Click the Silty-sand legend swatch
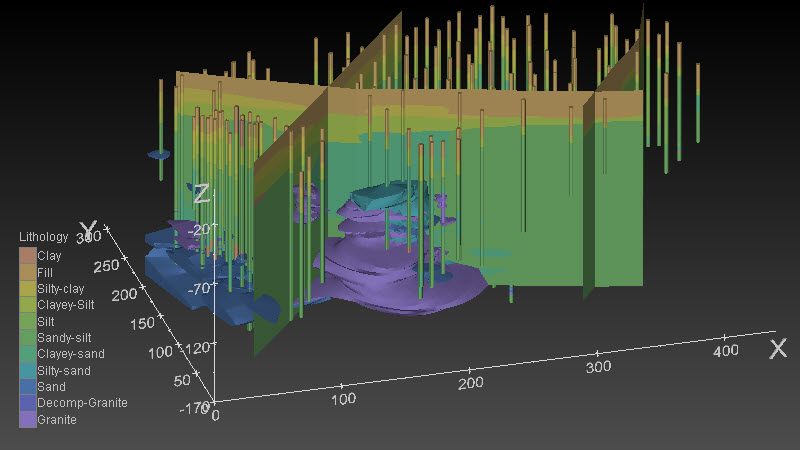The width and height of the screenshot is (800, 450). pyautogui.click(x=27, y=370)
